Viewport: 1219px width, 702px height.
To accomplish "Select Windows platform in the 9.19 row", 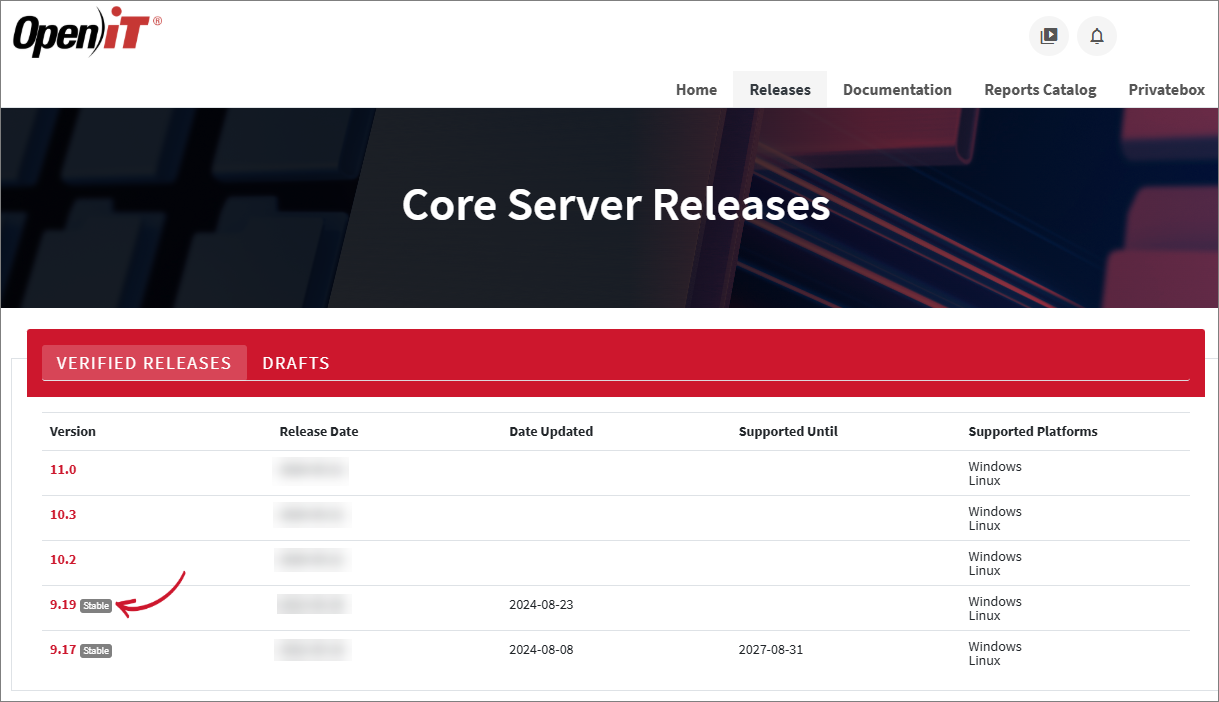I will click(x=995, y=601).
